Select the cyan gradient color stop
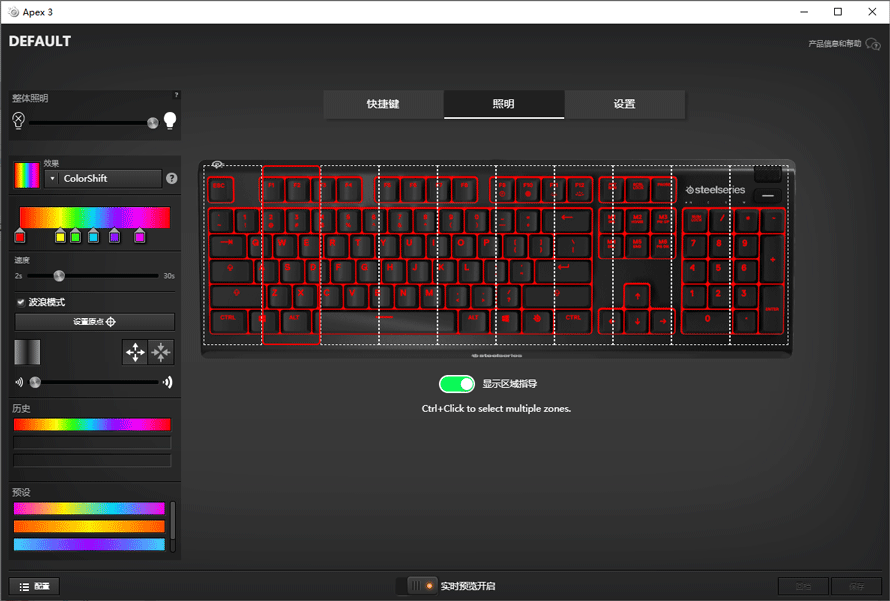This screenshot has height=601, width=890. pos(94,236)
